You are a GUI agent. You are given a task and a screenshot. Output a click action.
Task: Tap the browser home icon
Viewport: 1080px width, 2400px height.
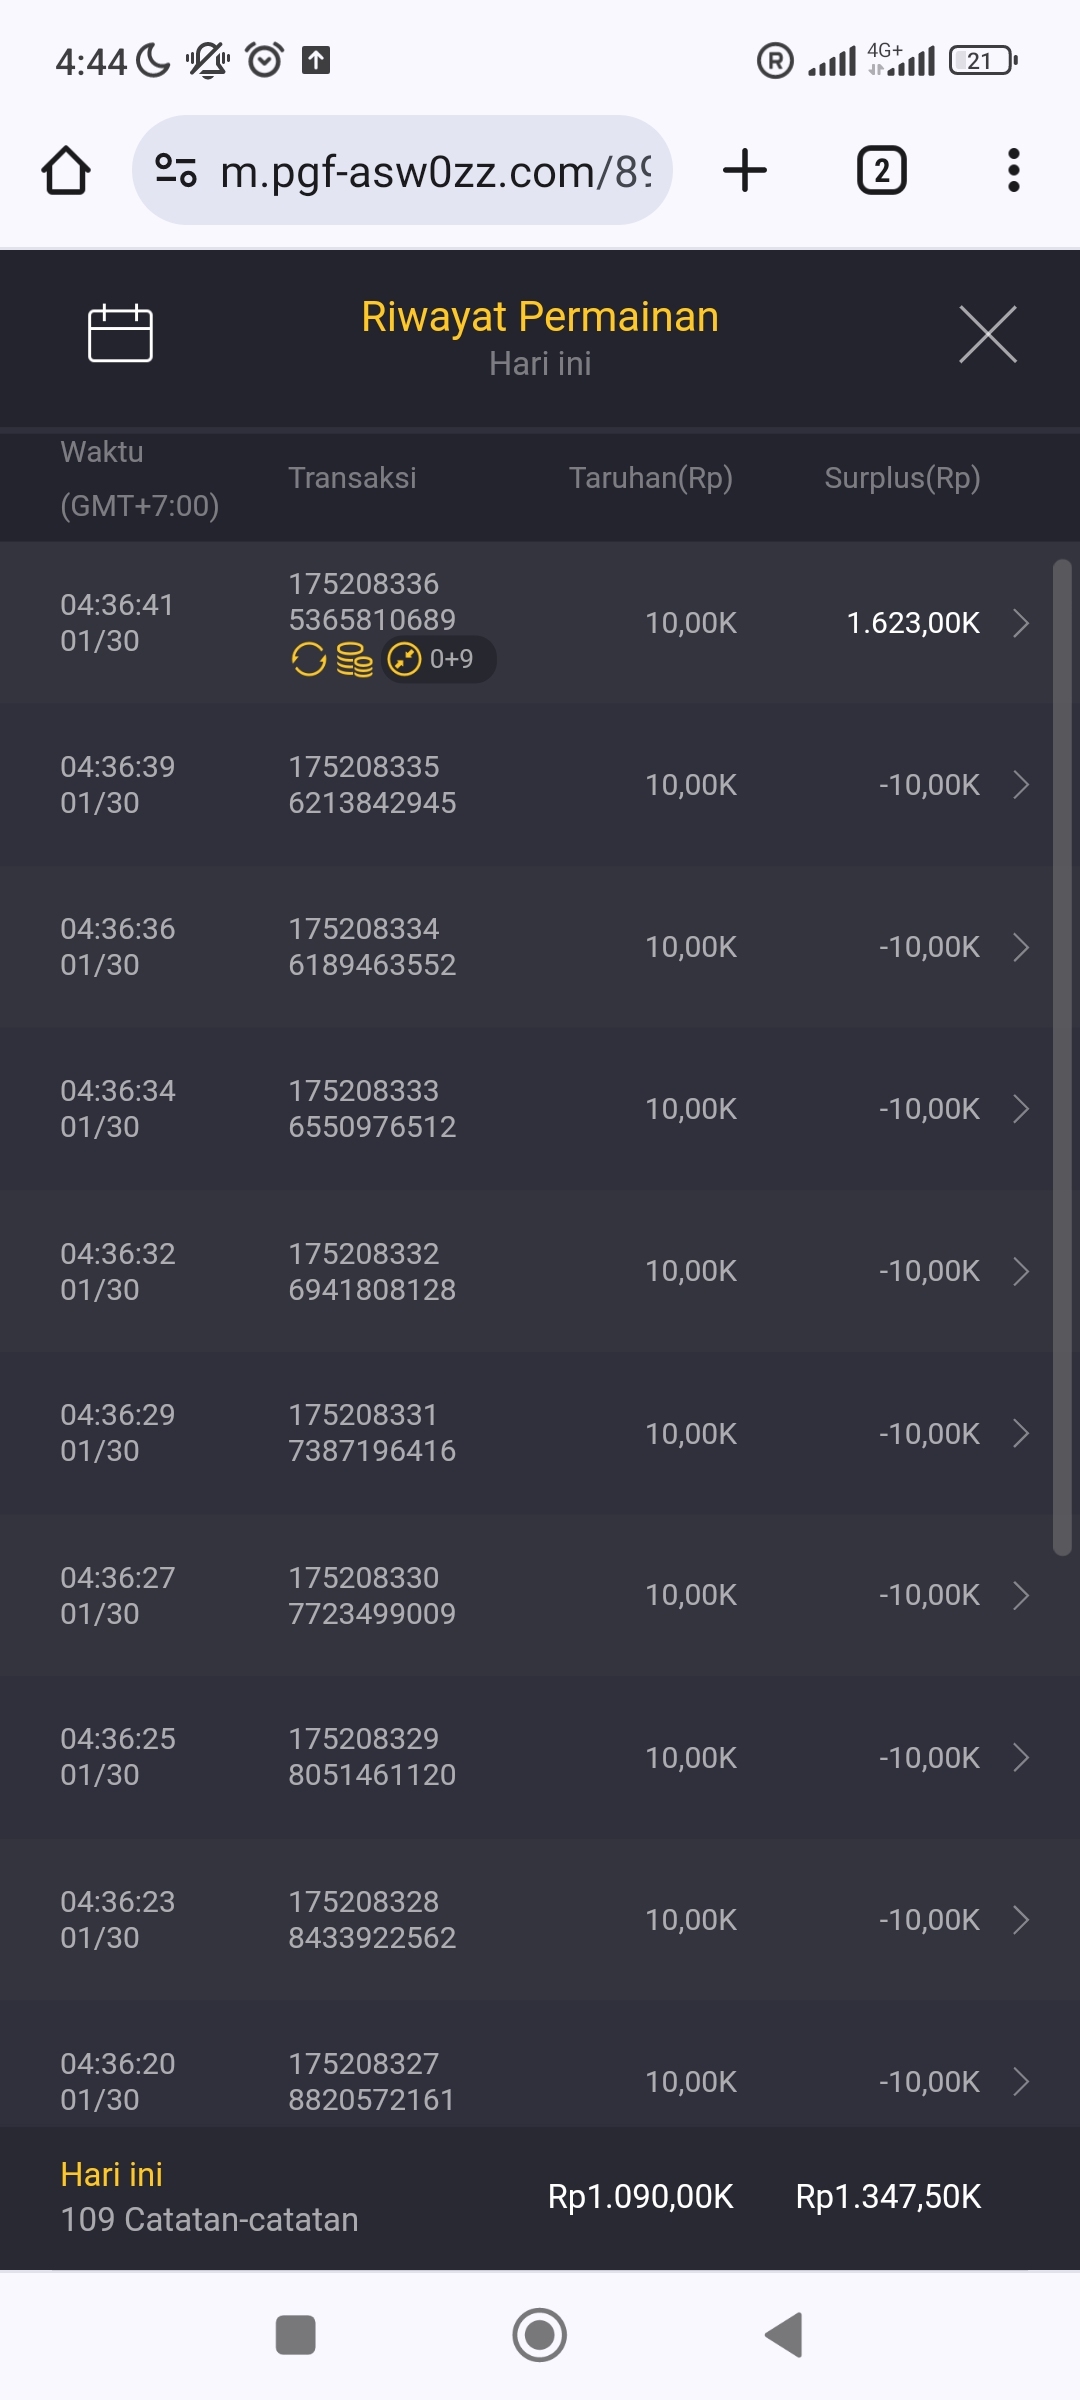(x=66, y=170)
